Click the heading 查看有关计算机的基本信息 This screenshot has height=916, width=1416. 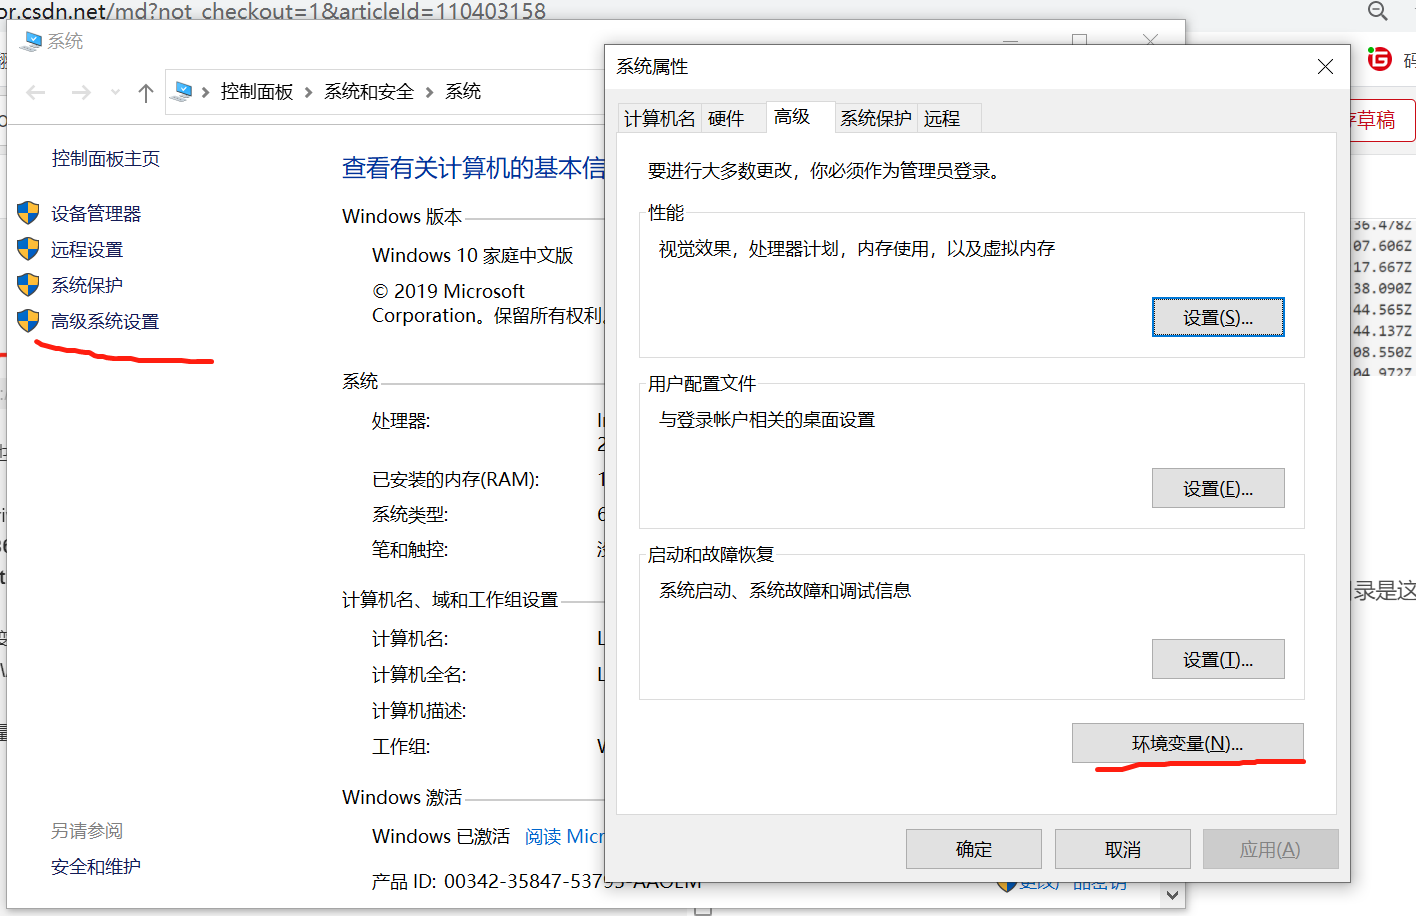pyautogui.click(x=474, y=168)
